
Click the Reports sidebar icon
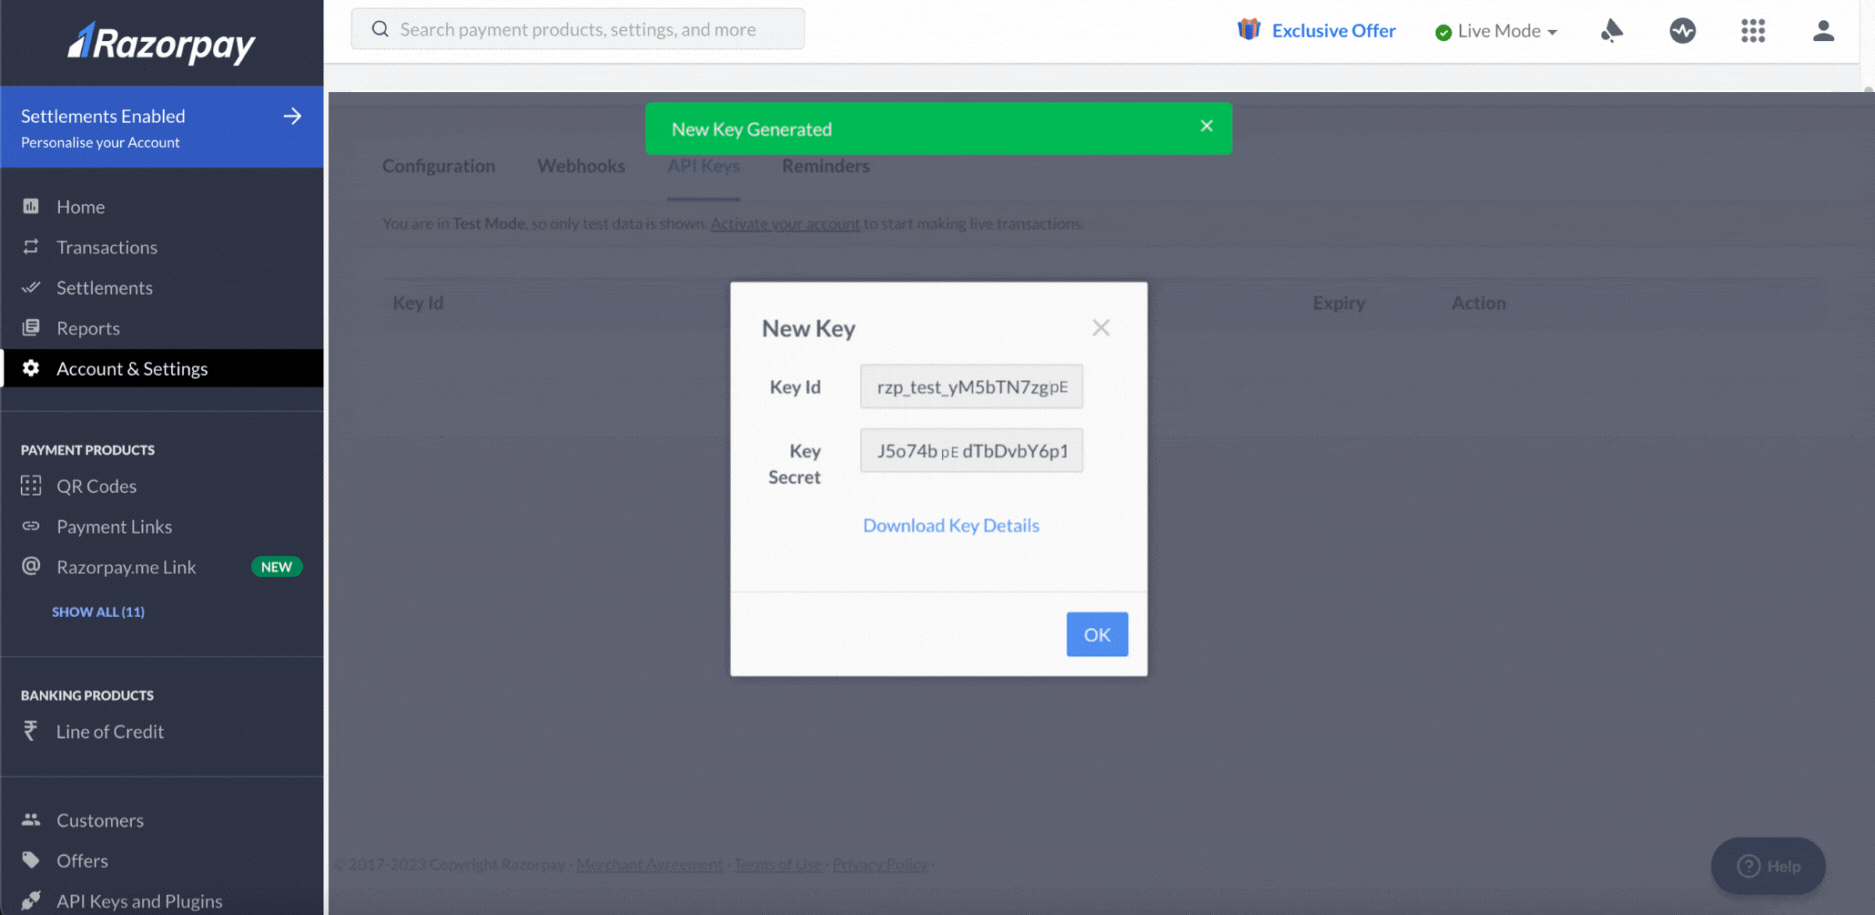[31, 327]
